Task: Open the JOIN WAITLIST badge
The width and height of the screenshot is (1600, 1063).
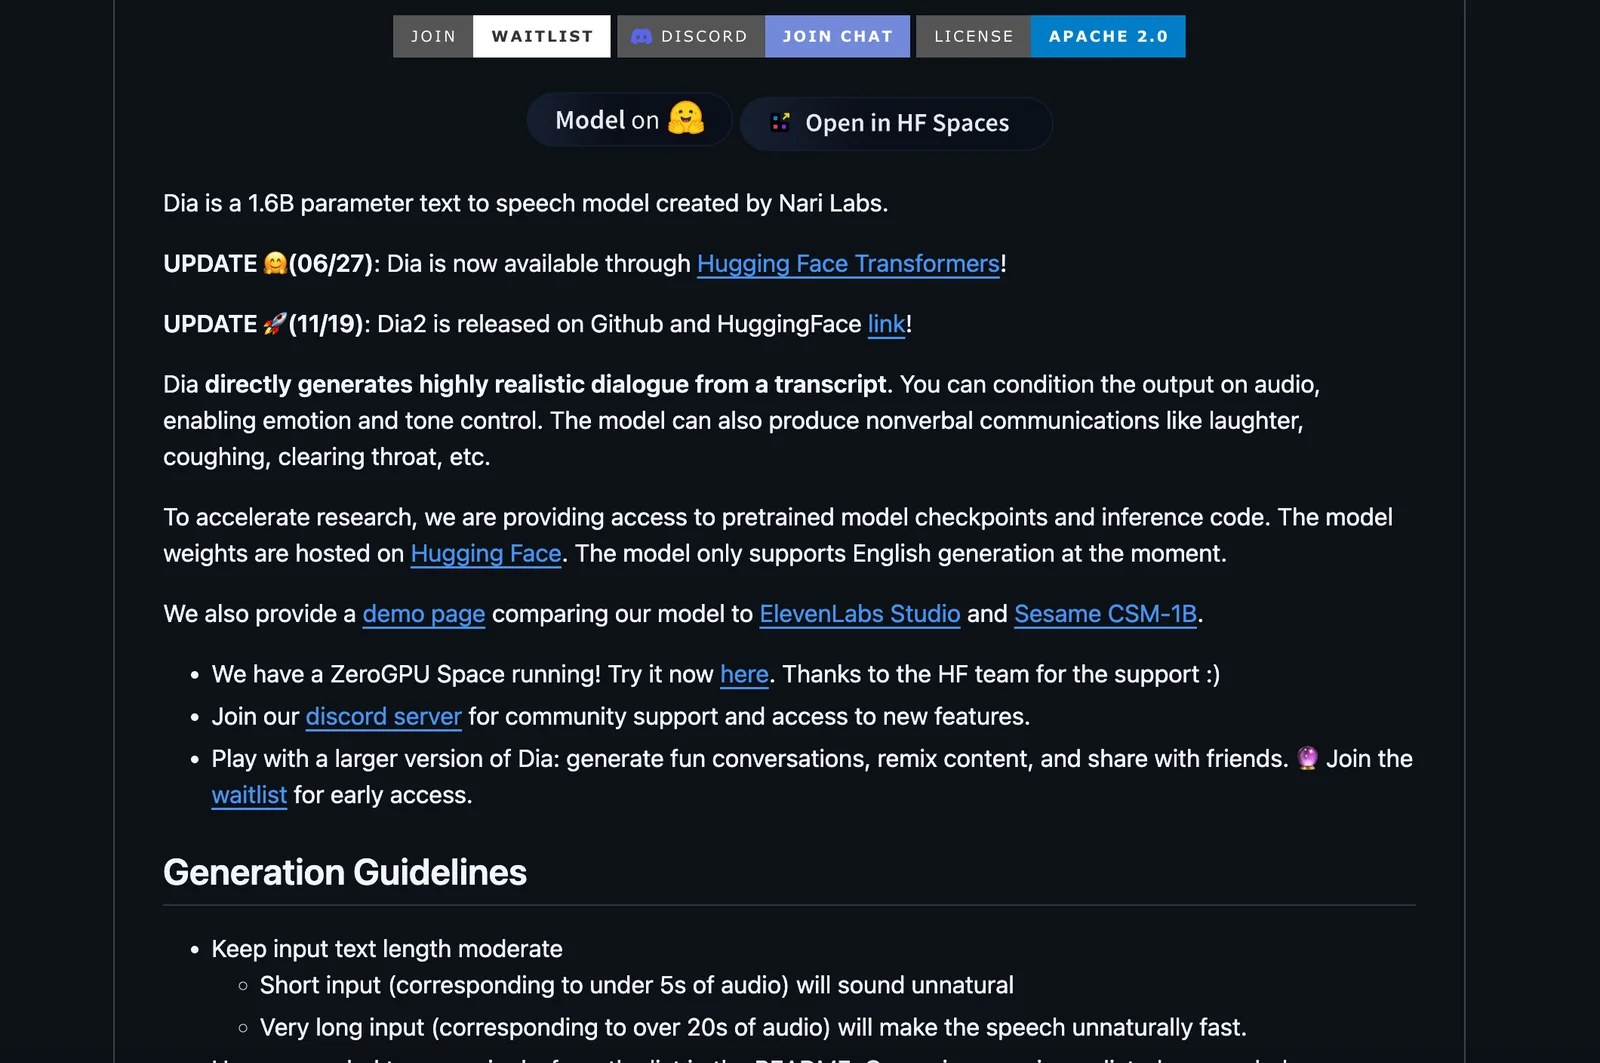Action: coord(501,37)
